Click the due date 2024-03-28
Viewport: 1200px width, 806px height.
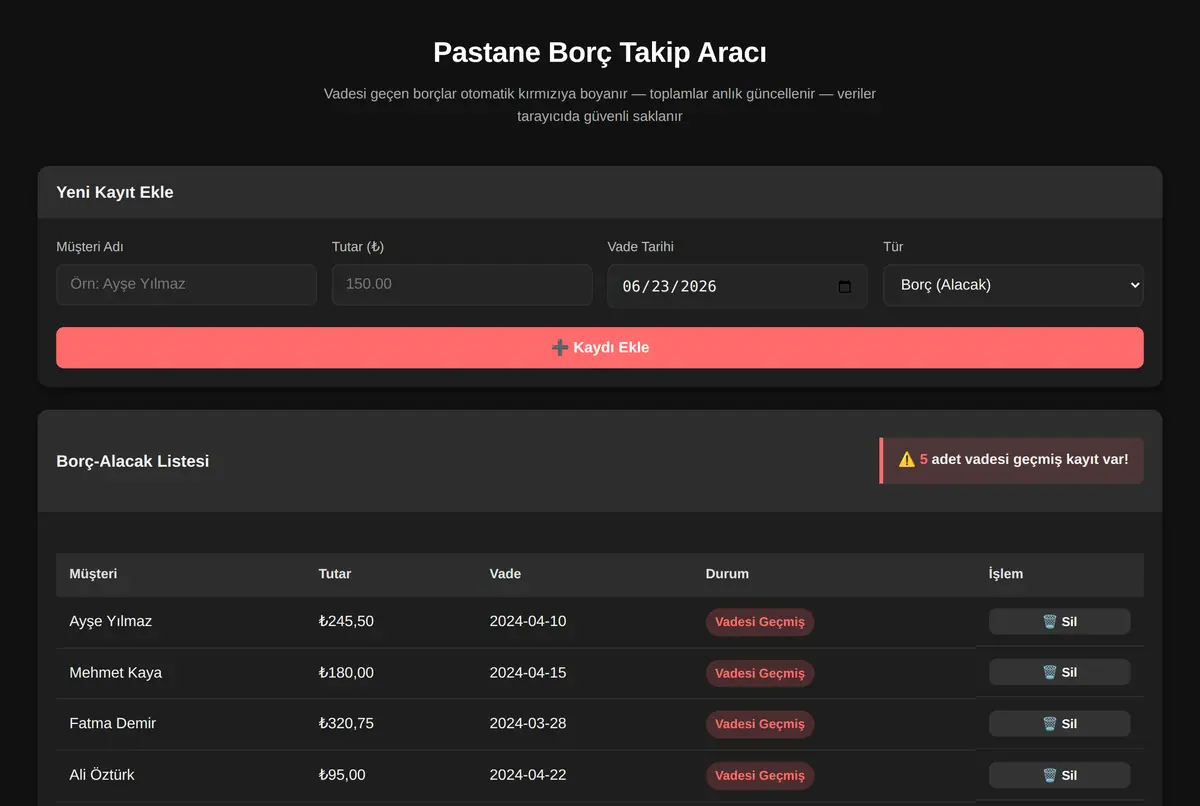coord(528,723)
